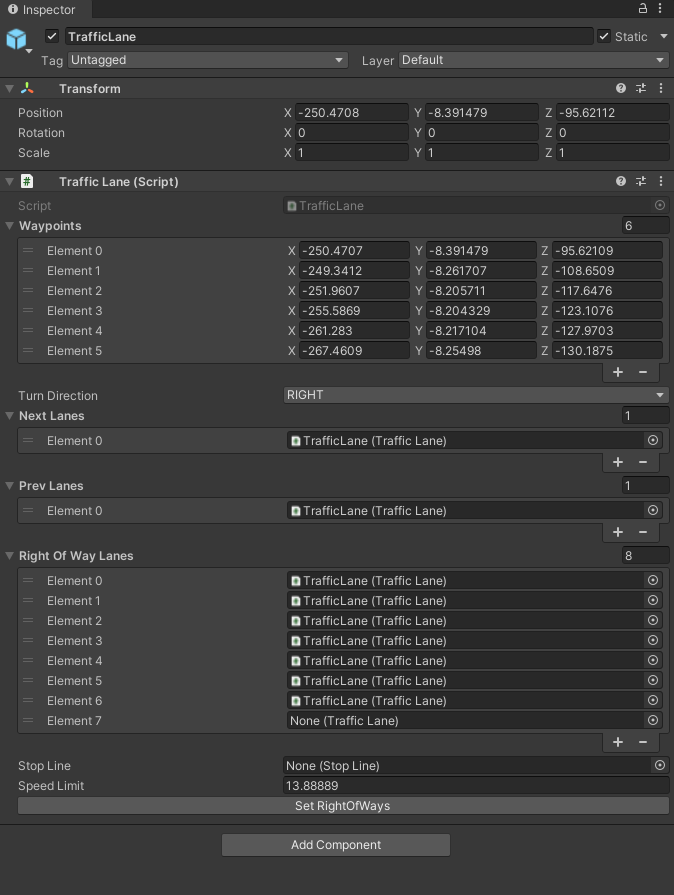Click the Add Component button

click(336, 845)
